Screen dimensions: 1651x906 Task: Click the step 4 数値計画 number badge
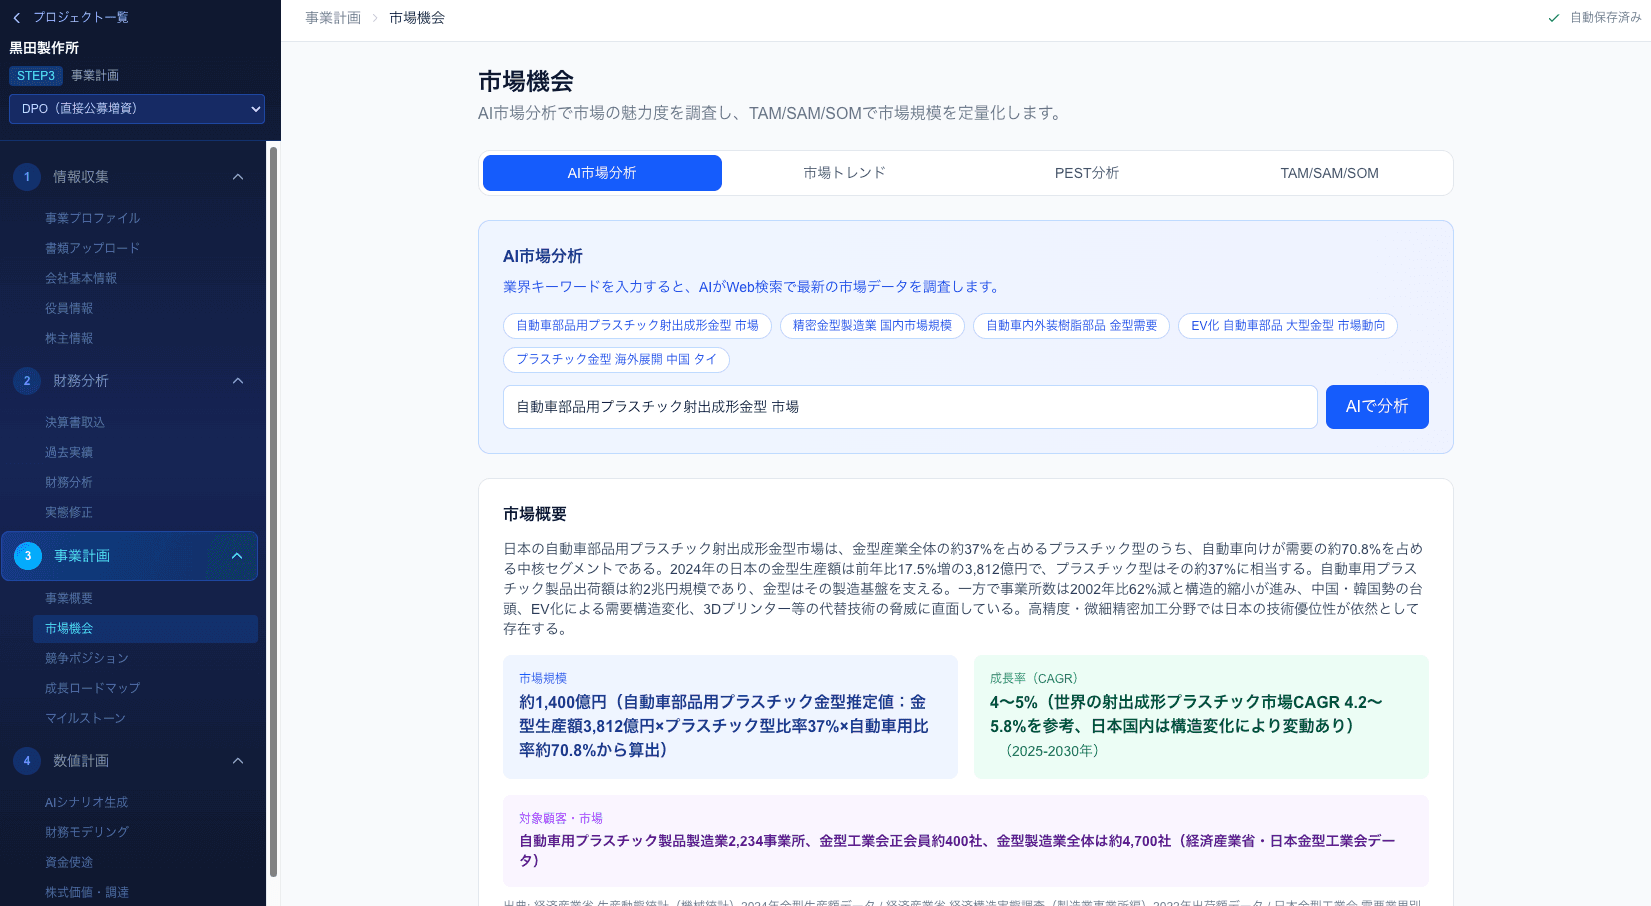pyautogui.click(x=26, y=761)
